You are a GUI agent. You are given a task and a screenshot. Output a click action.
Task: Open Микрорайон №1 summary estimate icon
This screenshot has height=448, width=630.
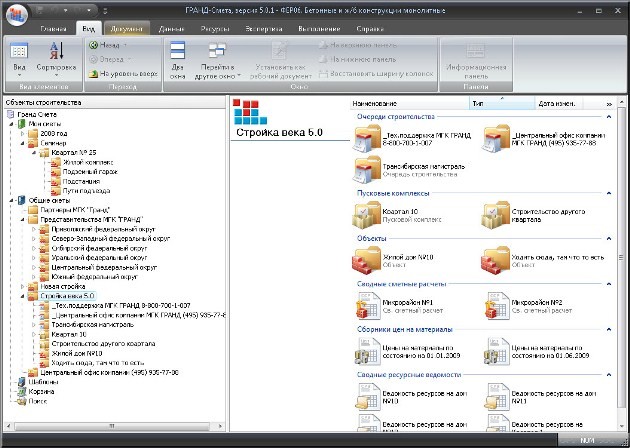(367, 306)
